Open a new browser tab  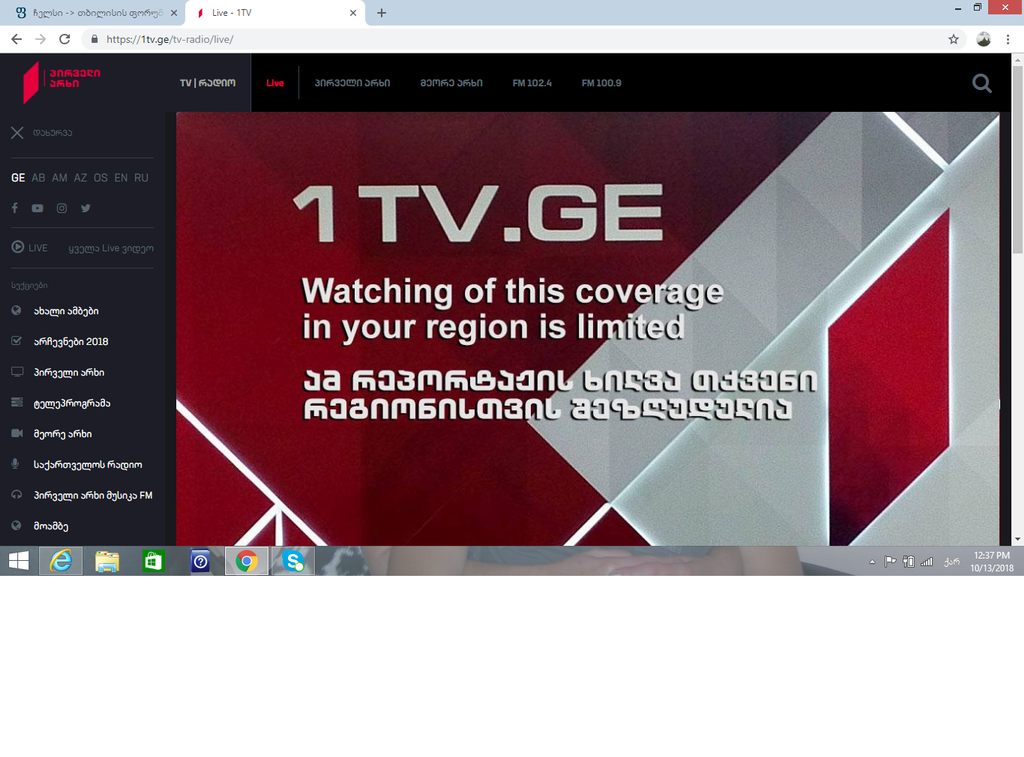pos(382,12)
